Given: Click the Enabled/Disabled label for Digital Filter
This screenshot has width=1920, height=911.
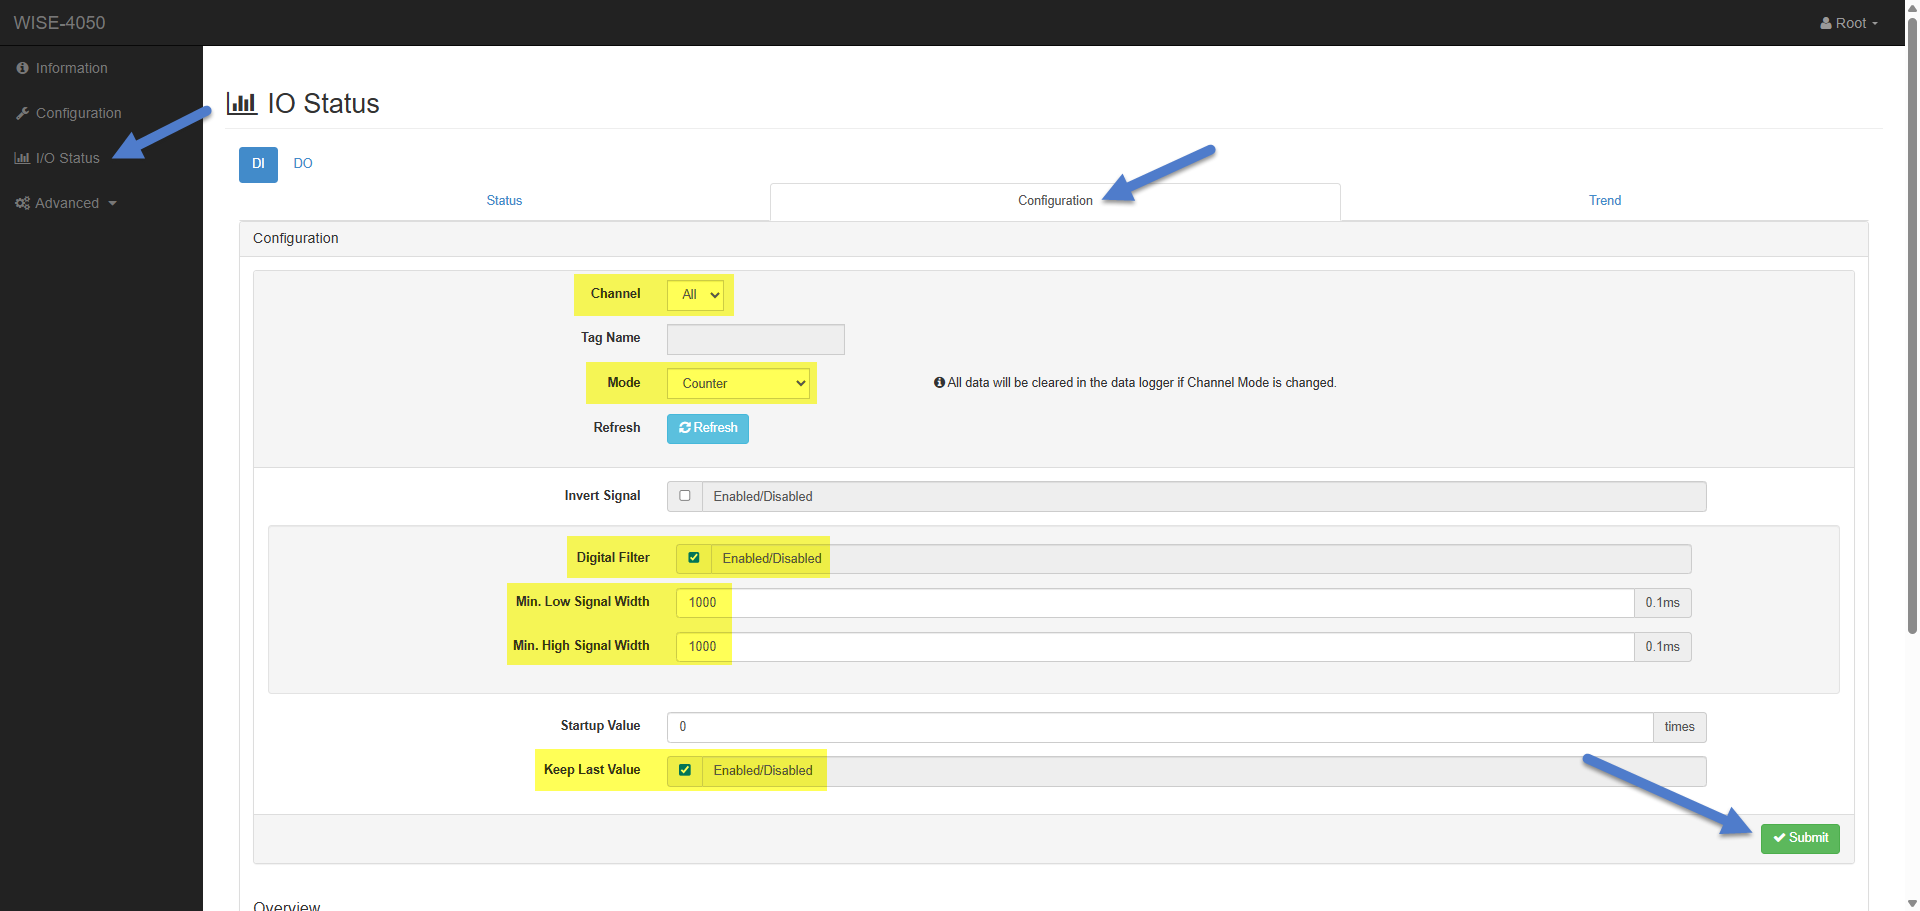Looking at the screenshot, I should coord(772,559).
